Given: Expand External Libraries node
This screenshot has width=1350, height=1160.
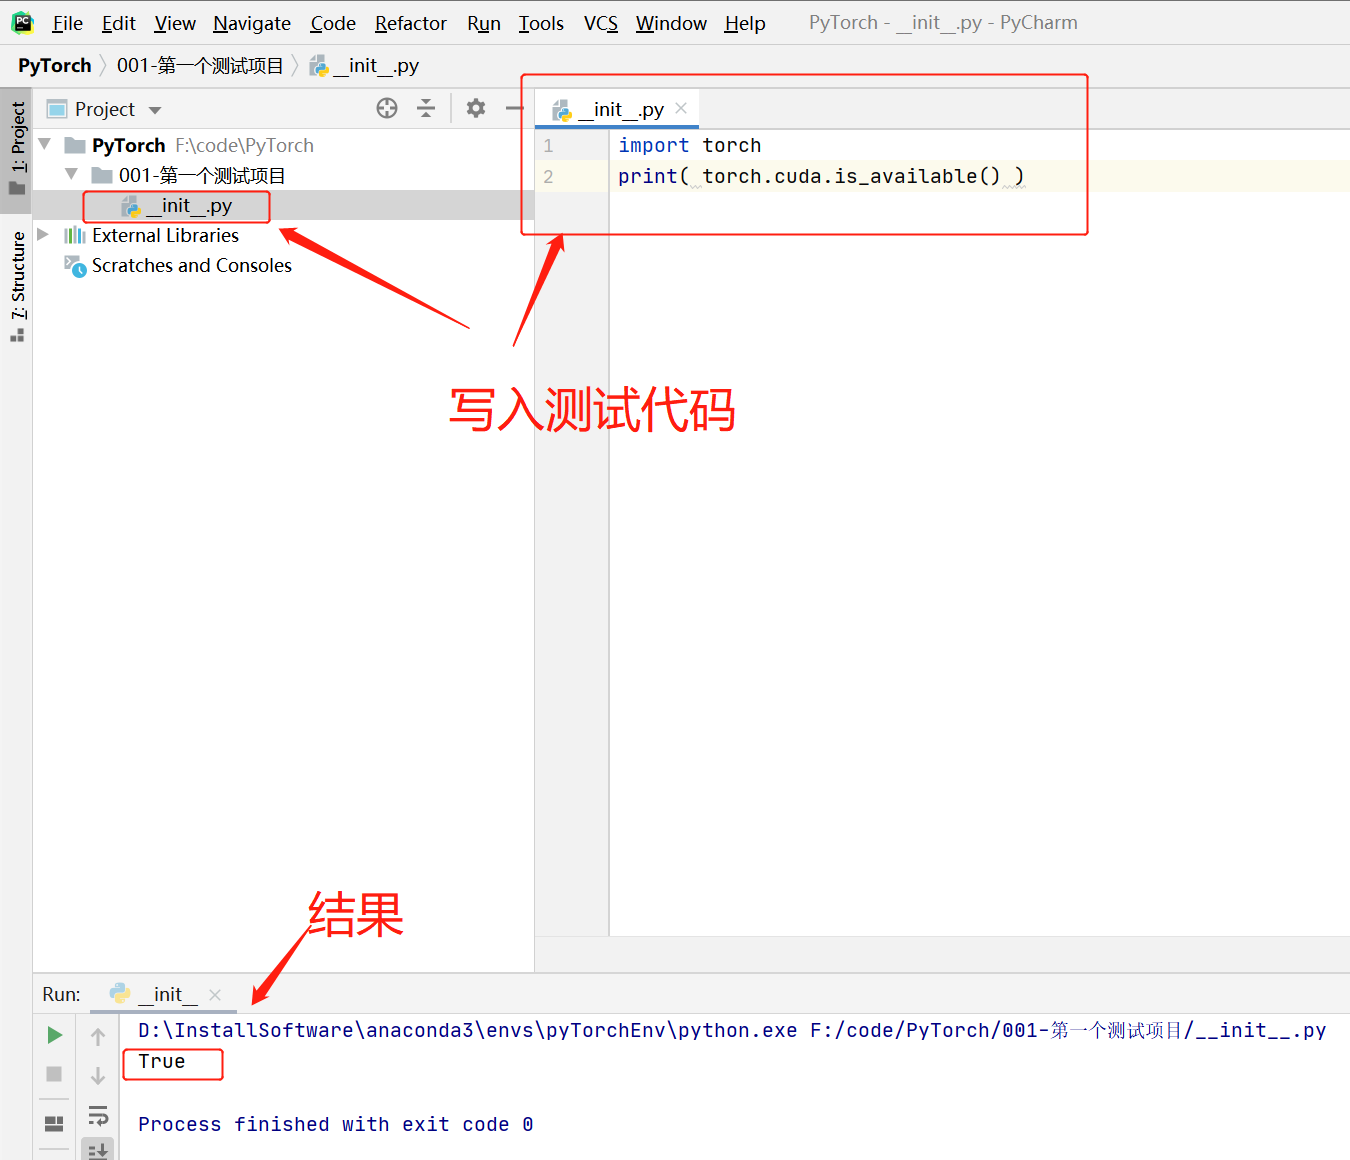Looking at the screenshot, I should point(43,235).
